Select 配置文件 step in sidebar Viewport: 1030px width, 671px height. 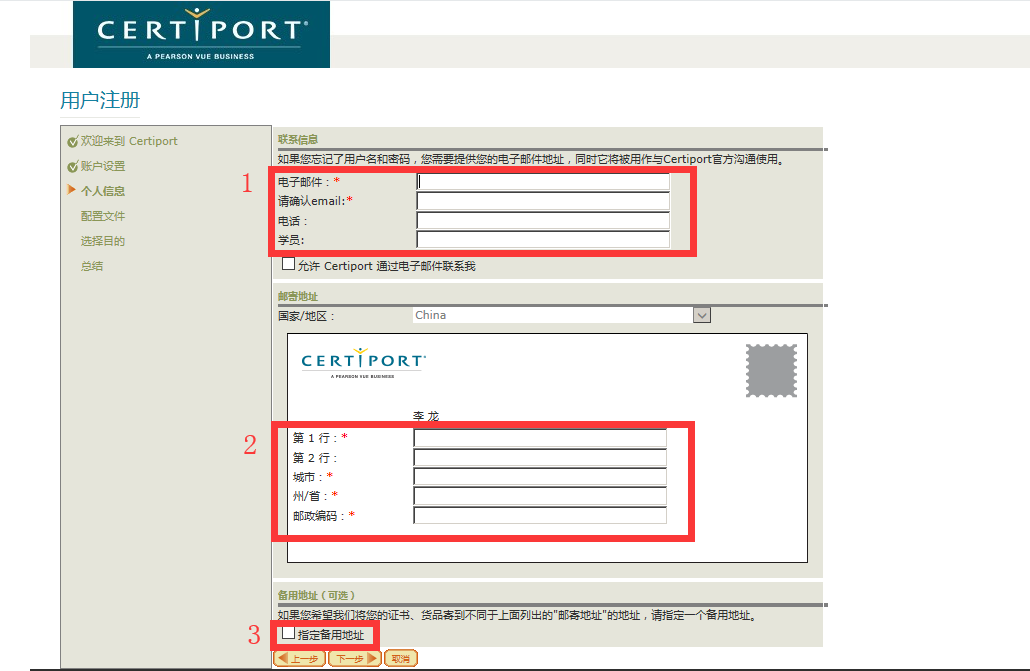click(102, 216)
